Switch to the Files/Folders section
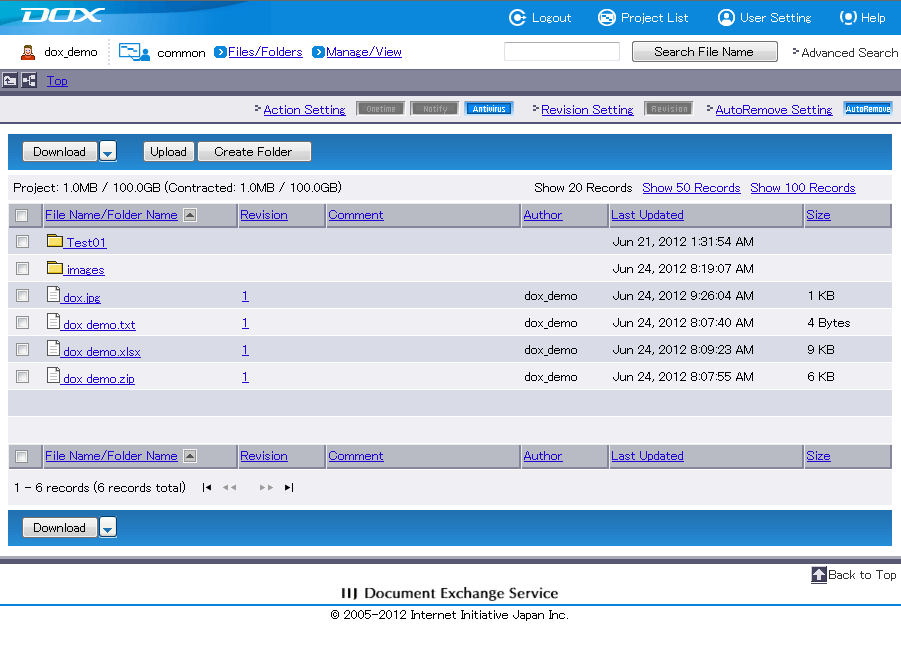 point(265,52)
